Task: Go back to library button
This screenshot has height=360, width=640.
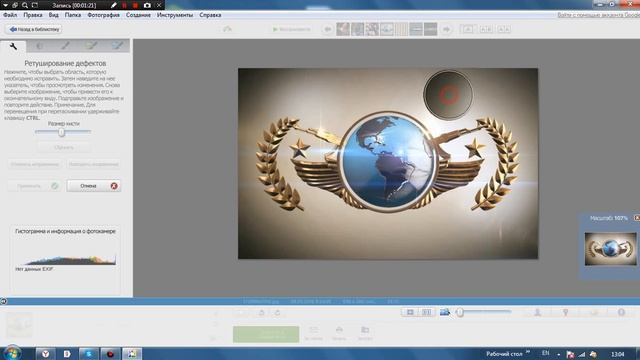Action: point(34,29)
